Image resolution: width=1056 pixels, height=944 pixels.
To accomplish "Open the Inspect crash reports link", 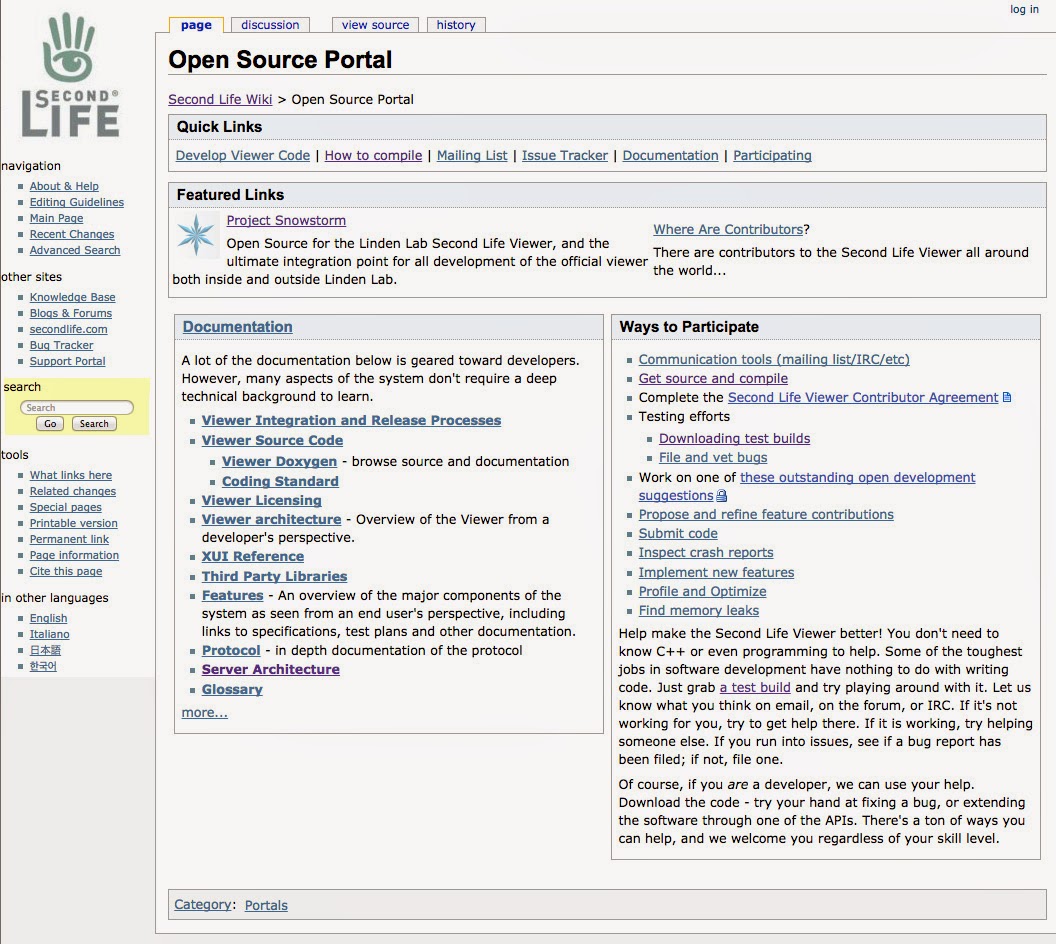I will [706, 553].
